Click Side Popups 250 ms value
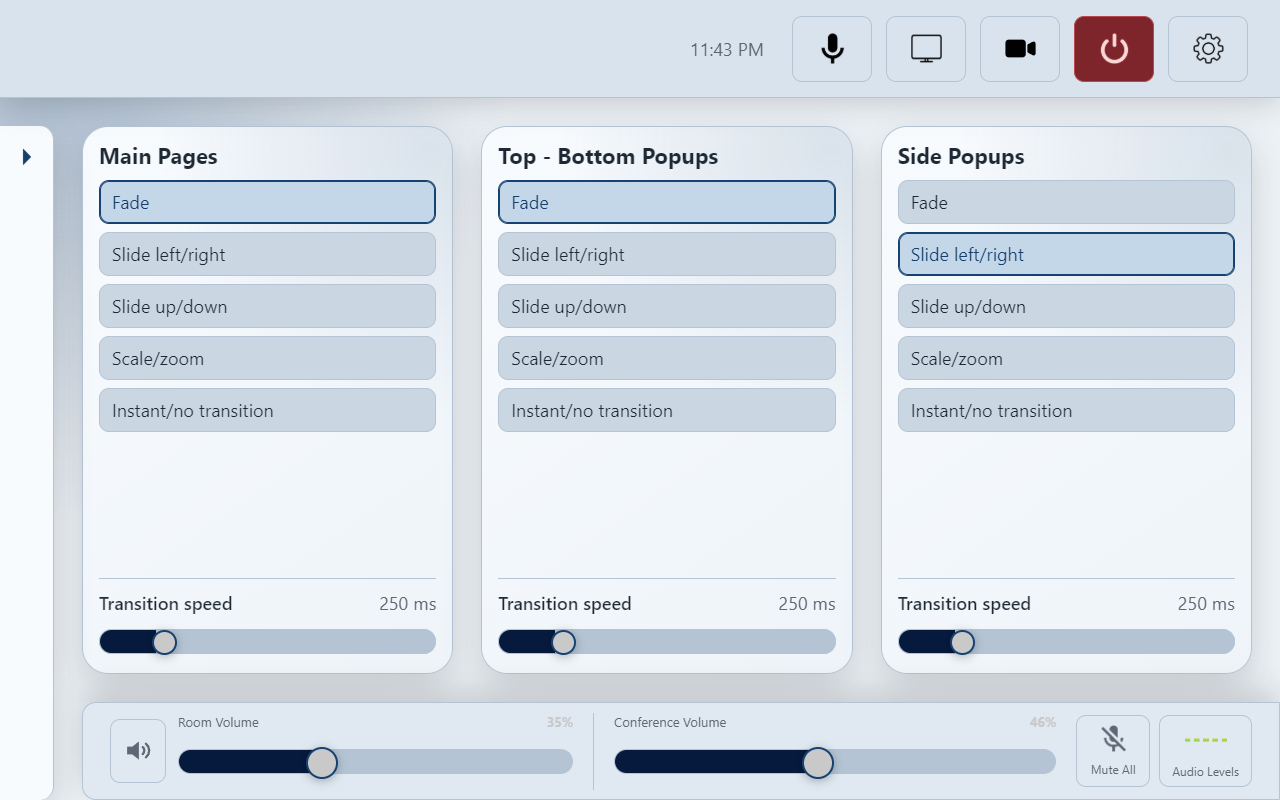 pos(1206,604)
